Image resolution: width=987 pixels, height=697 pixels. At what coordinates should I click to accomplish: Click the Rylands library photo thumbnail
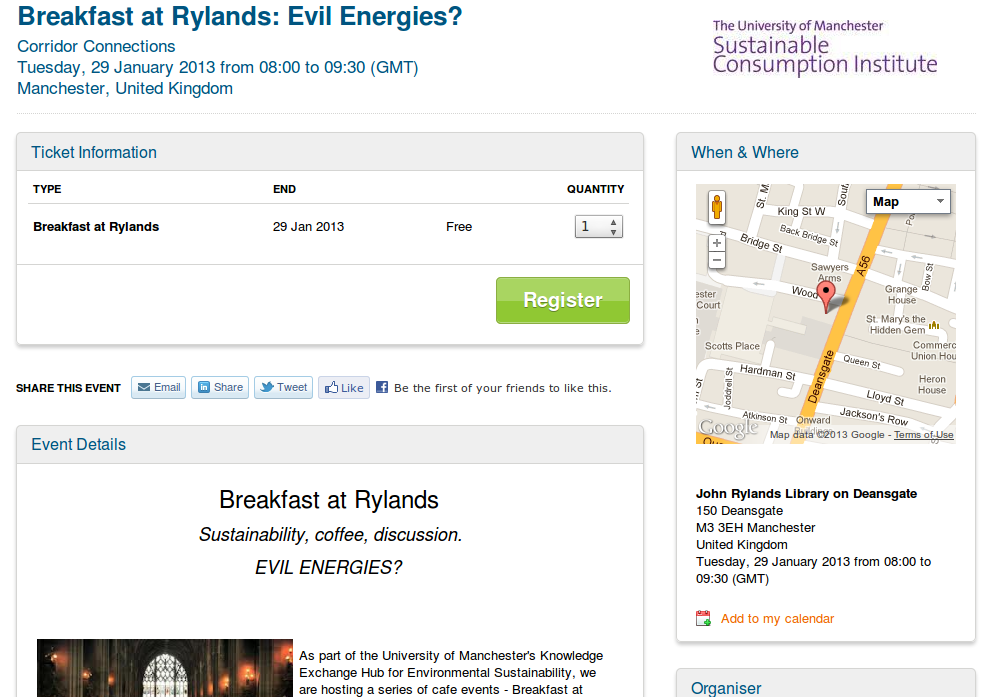click(164, 668)
